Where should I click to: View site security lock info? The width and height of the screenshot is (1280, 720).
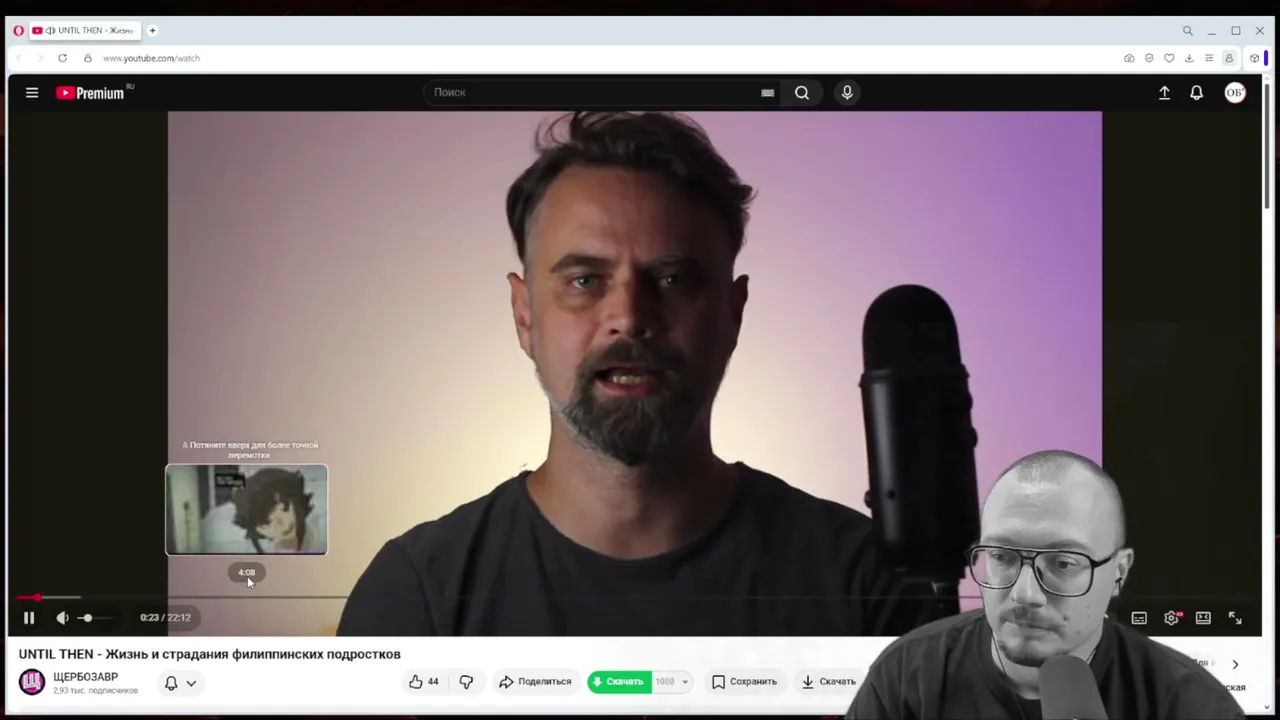[x=88, y=58]
